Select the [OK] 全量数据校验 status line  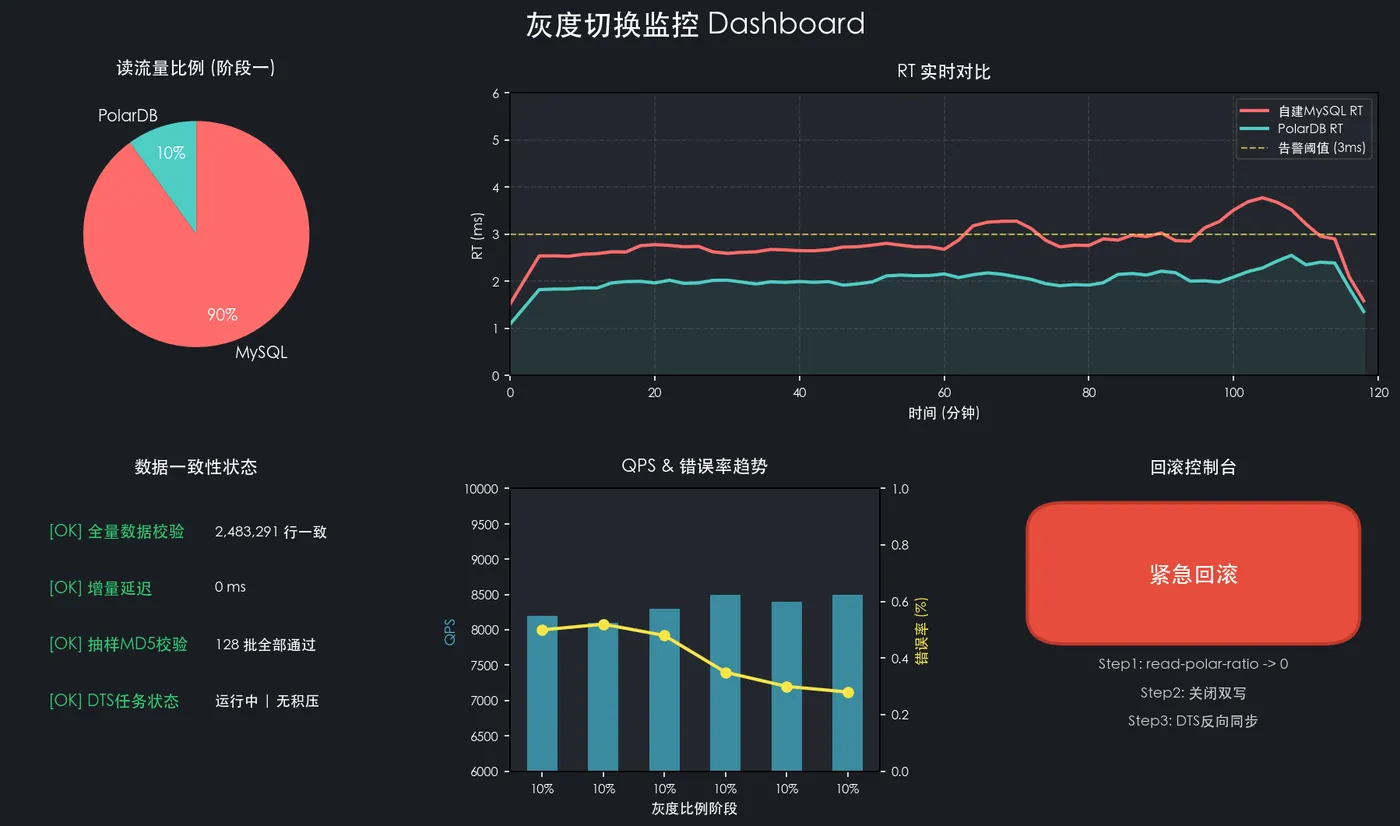[117, 531]
